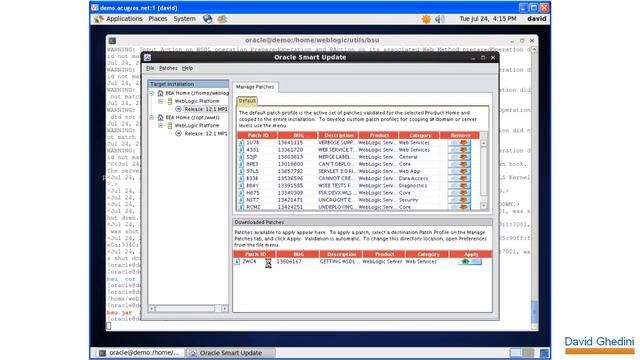640x360 pixels.
Task: Open info icon for patch 97LS
Action: pos(241,171)
